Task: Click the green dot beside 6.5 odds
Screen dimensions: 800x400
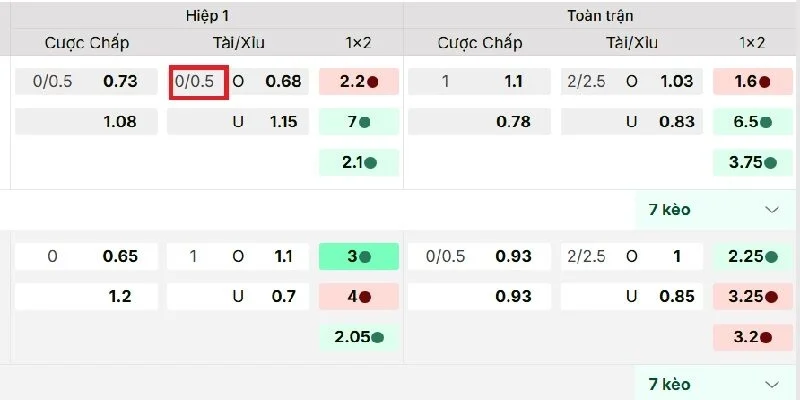Action: (x=765, y=123)
